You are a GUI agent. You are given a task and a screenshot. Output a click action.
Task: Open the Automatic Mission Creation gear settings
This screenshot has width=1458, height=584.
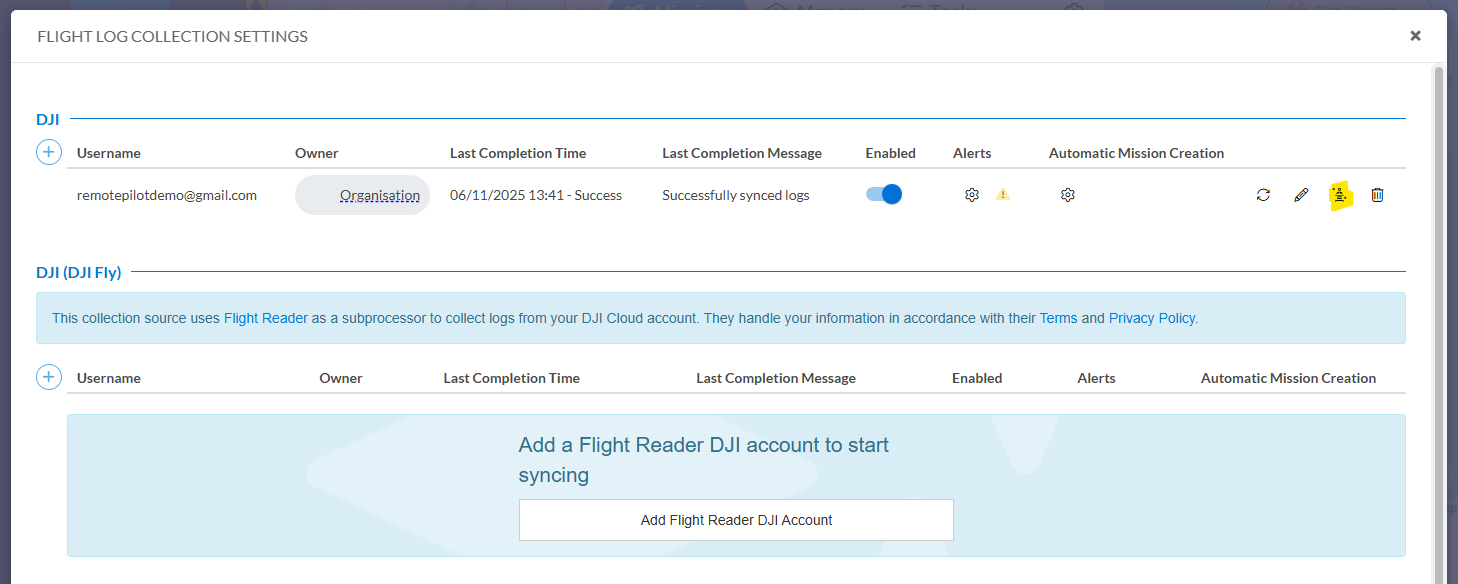pos(1067,195)
